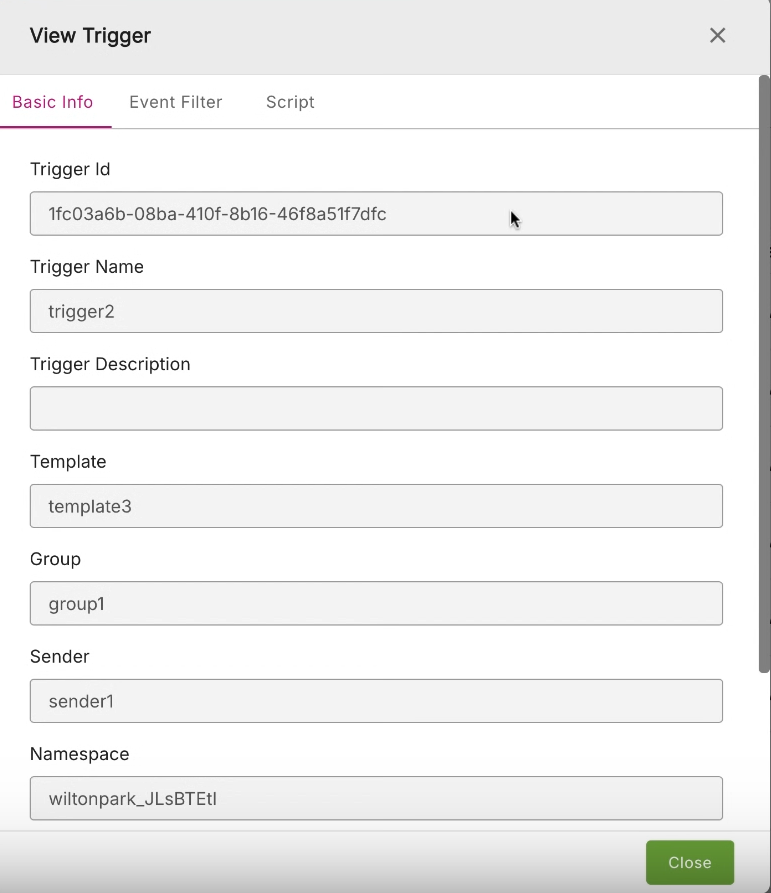Click the Trigger Id label
Screen dimensions: 771x893
pyautogui.click(x=70, y=170)
